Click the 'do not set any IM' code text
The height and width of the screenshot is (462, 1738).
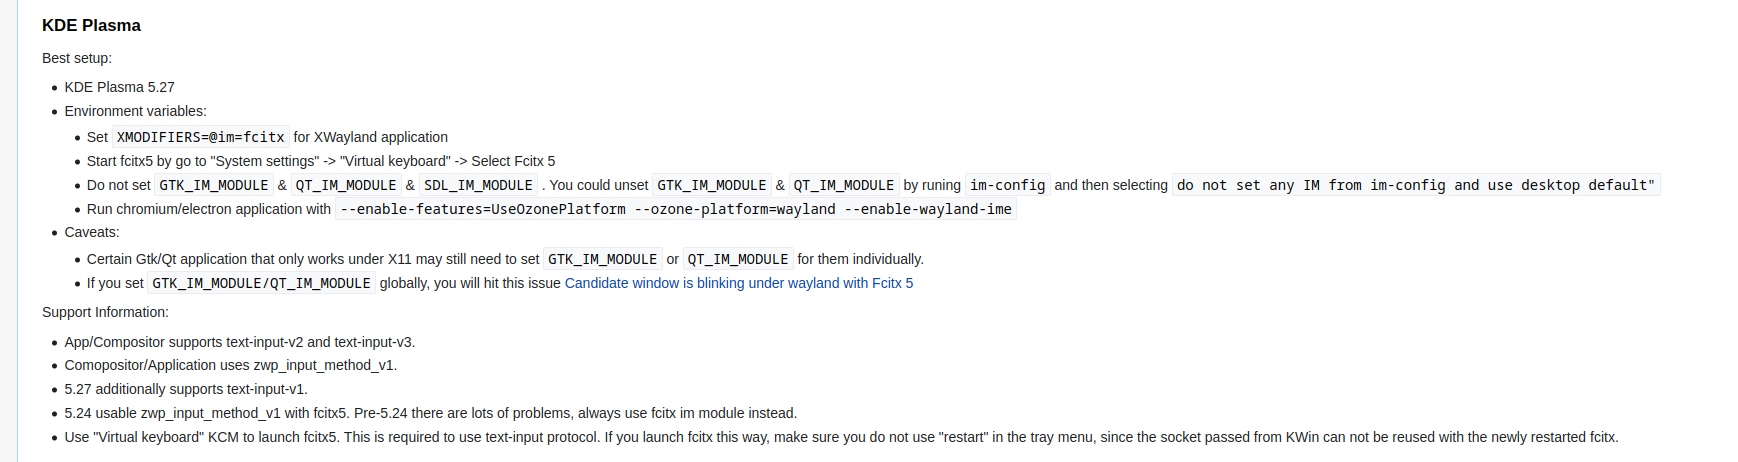pos(1416,185)
